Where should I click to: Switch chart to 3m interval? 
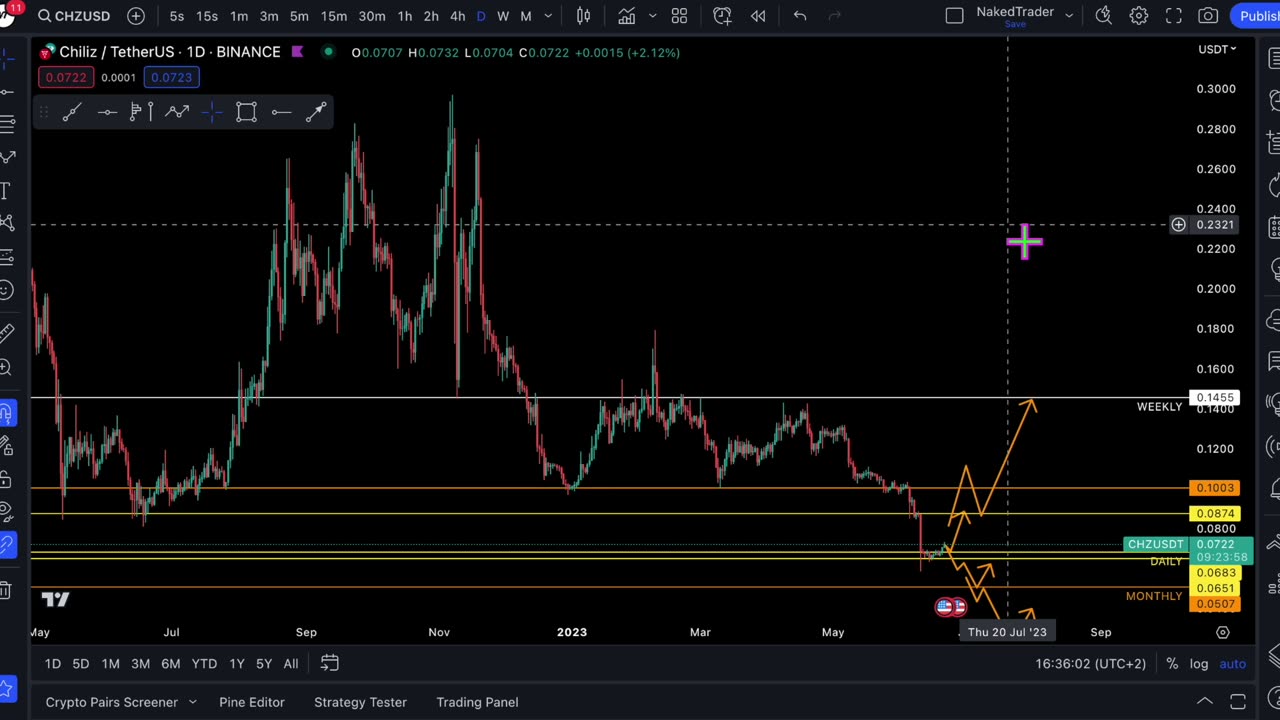pyautogui.click(x=269, y=16)
